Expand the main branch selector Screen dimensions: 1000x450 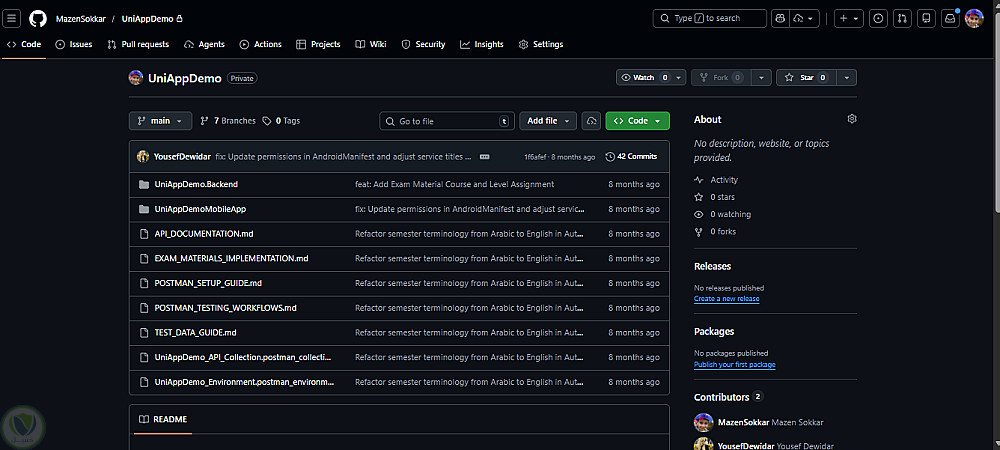(160, 120)
